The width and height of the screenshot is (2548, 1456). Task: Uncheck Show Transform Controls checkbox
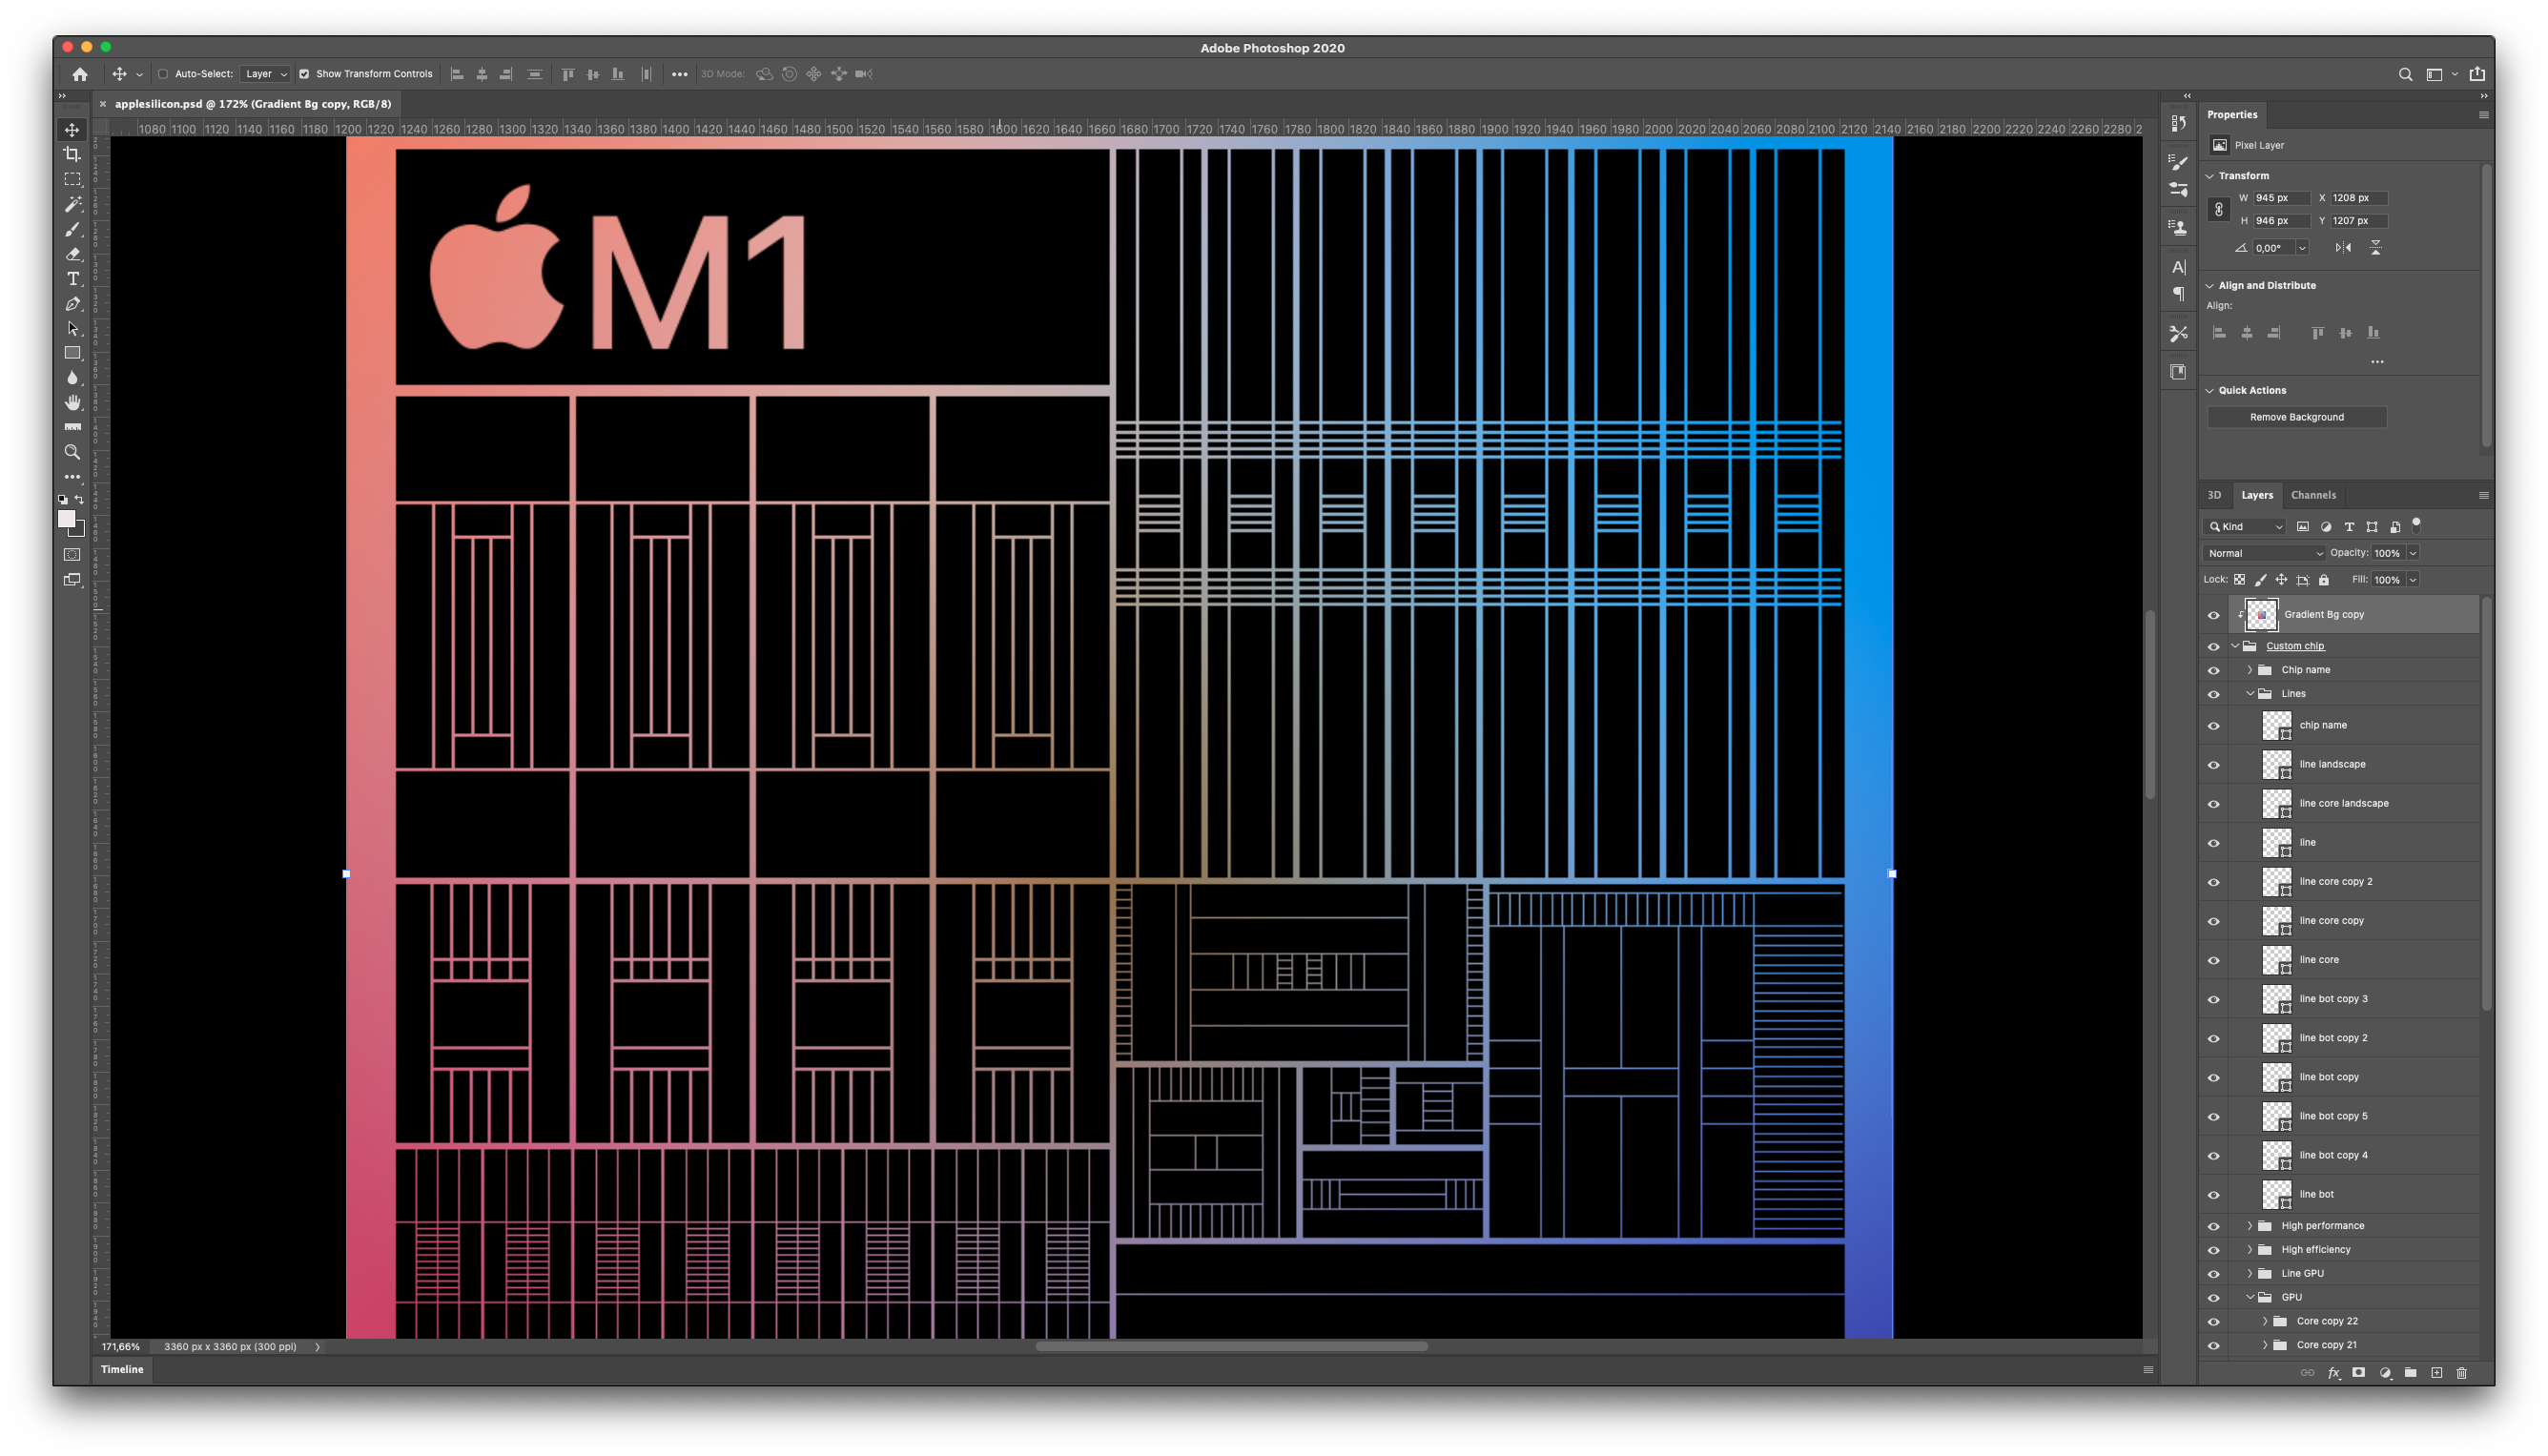[304, 74]
